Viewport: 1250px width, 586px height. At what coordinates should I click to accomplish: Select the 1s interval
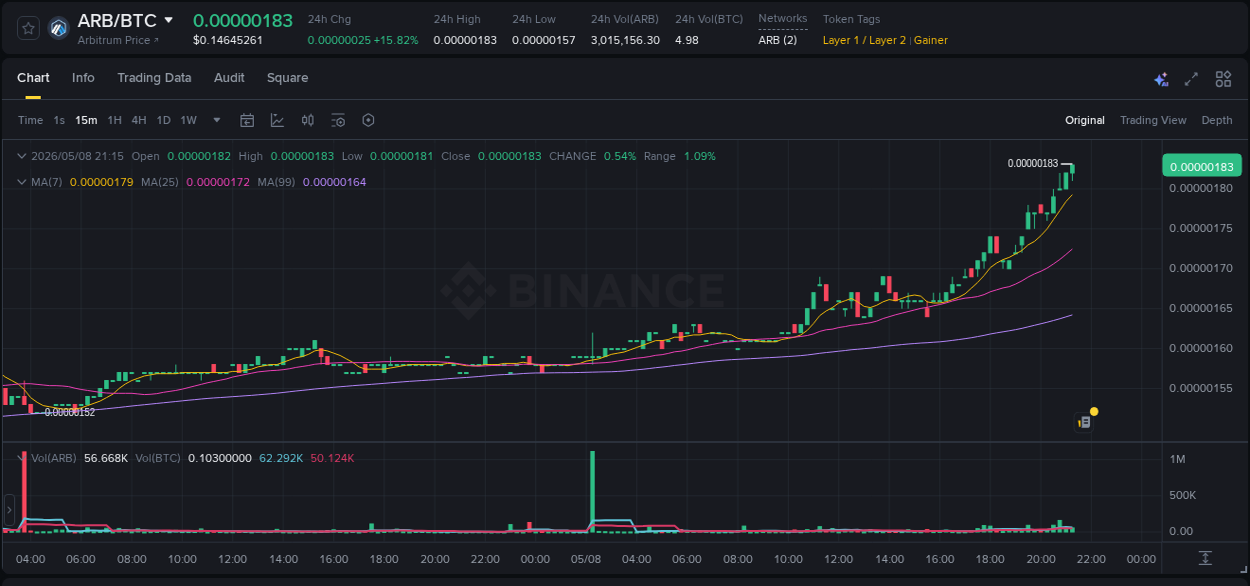point(59,120)
